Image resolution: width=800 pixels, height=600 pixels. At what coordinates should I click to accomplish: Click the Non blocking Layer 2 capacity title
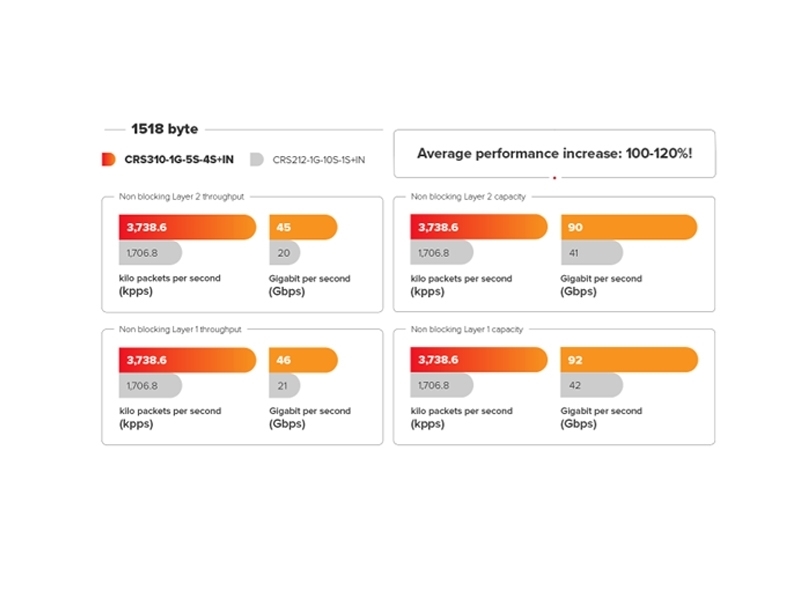pyautogui.click(x=468, y=196)
